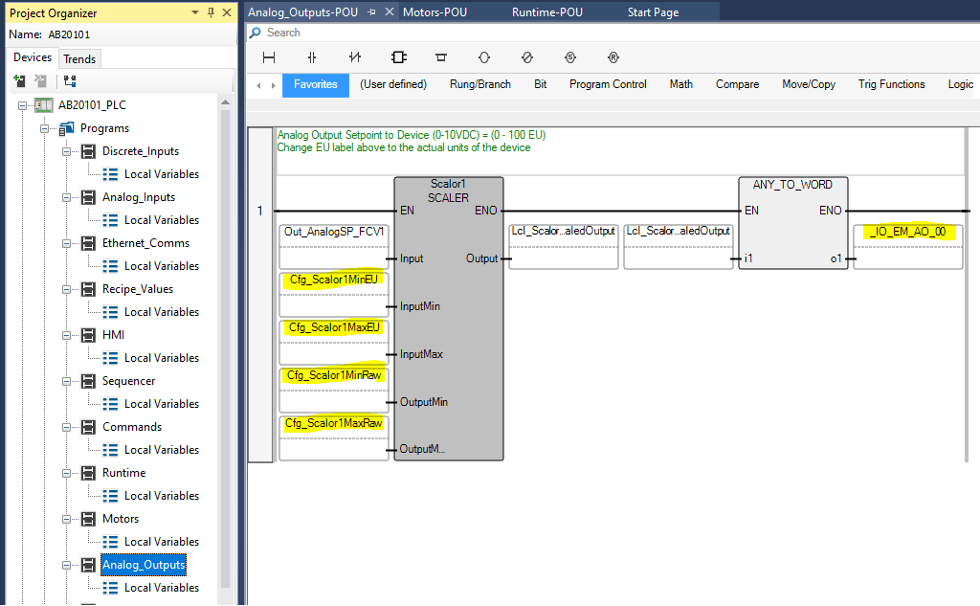Select the Sequencer program
The image size is (980, 606).
[x=128, y=381]
